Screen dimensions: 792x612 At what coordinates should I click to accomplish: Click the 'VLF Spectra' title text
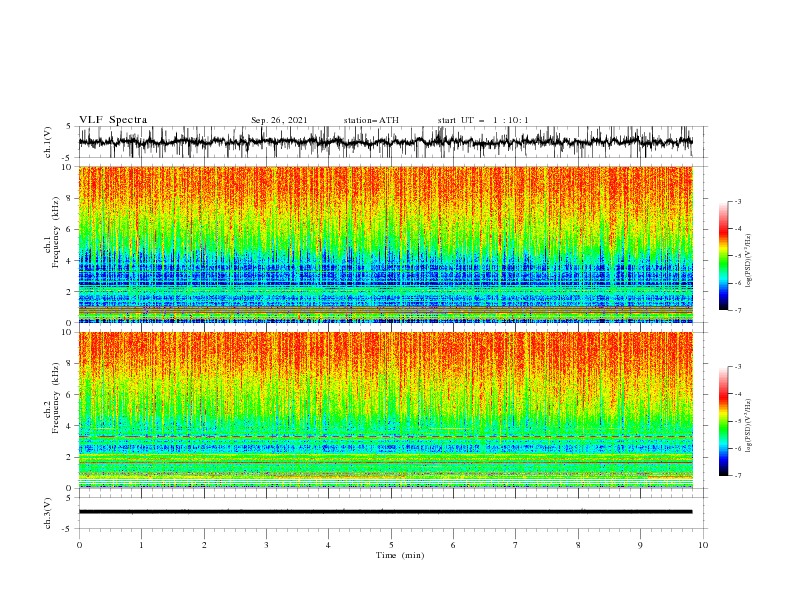point(113,120)
